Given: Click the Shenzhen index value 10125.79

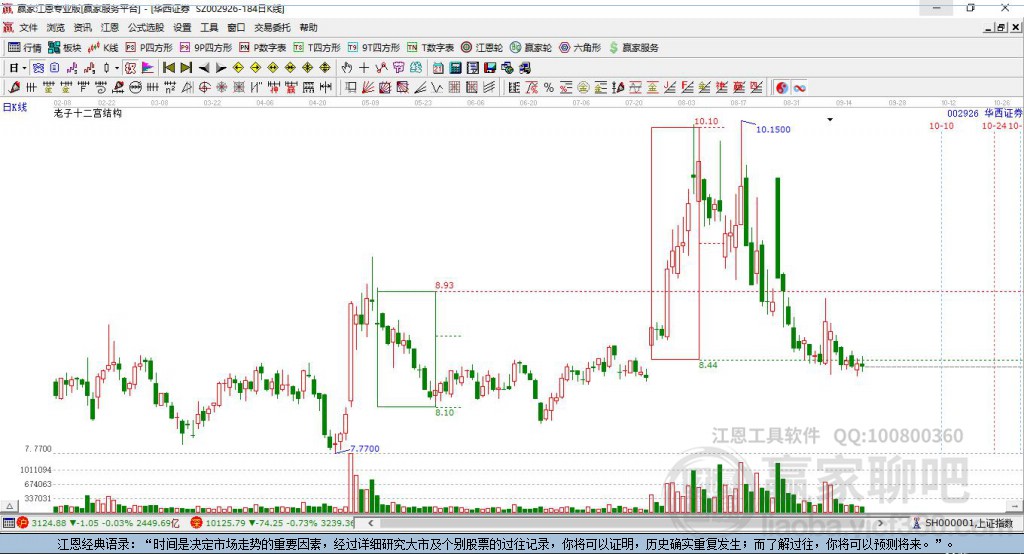Looking at the screenshot, I should 226,523.
